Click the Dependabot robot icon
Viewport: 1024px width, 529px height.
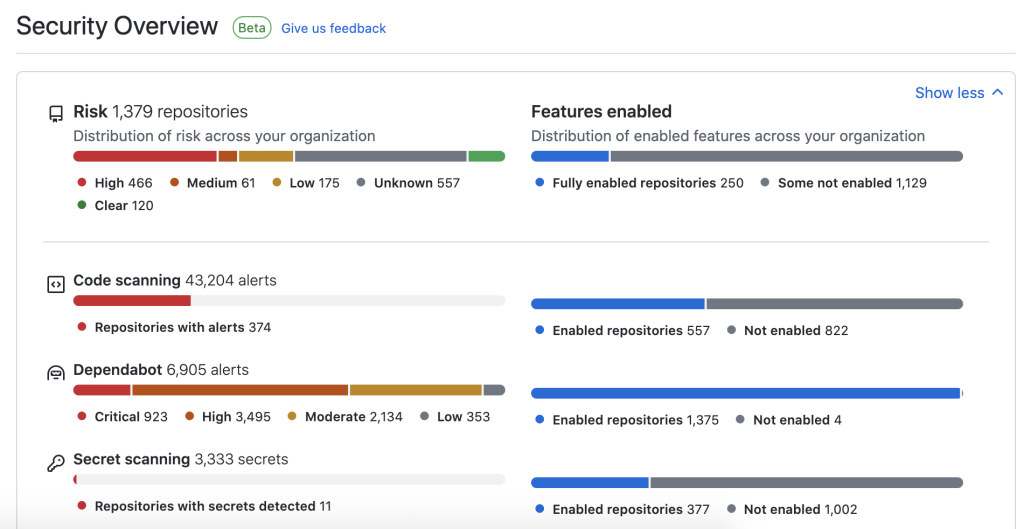56,373
